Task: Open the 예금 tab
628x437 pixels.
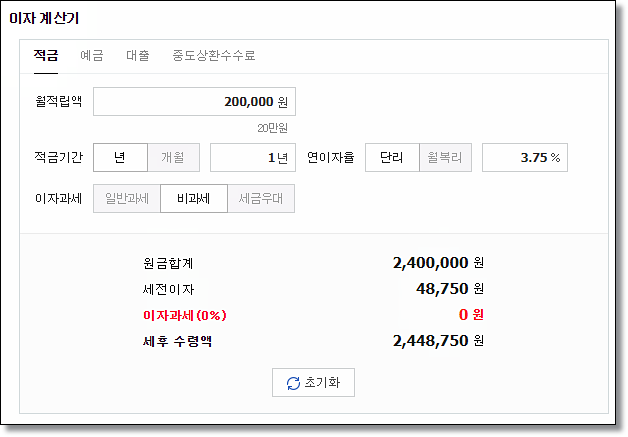Action: point(92,55)
